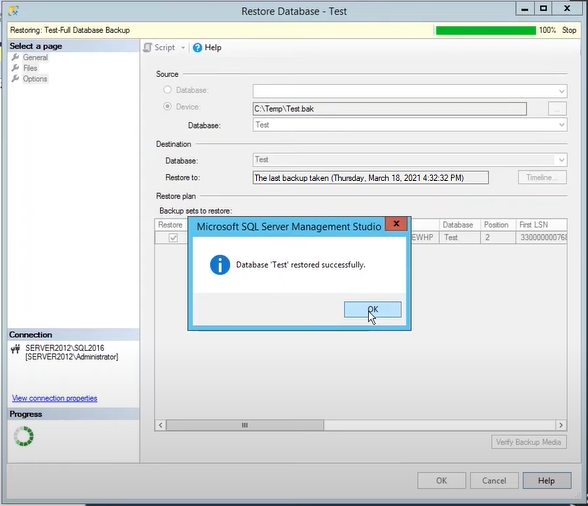588x506 pixels.
Task: Click the Script scroll icon
Action: click(x=148, y=48)
